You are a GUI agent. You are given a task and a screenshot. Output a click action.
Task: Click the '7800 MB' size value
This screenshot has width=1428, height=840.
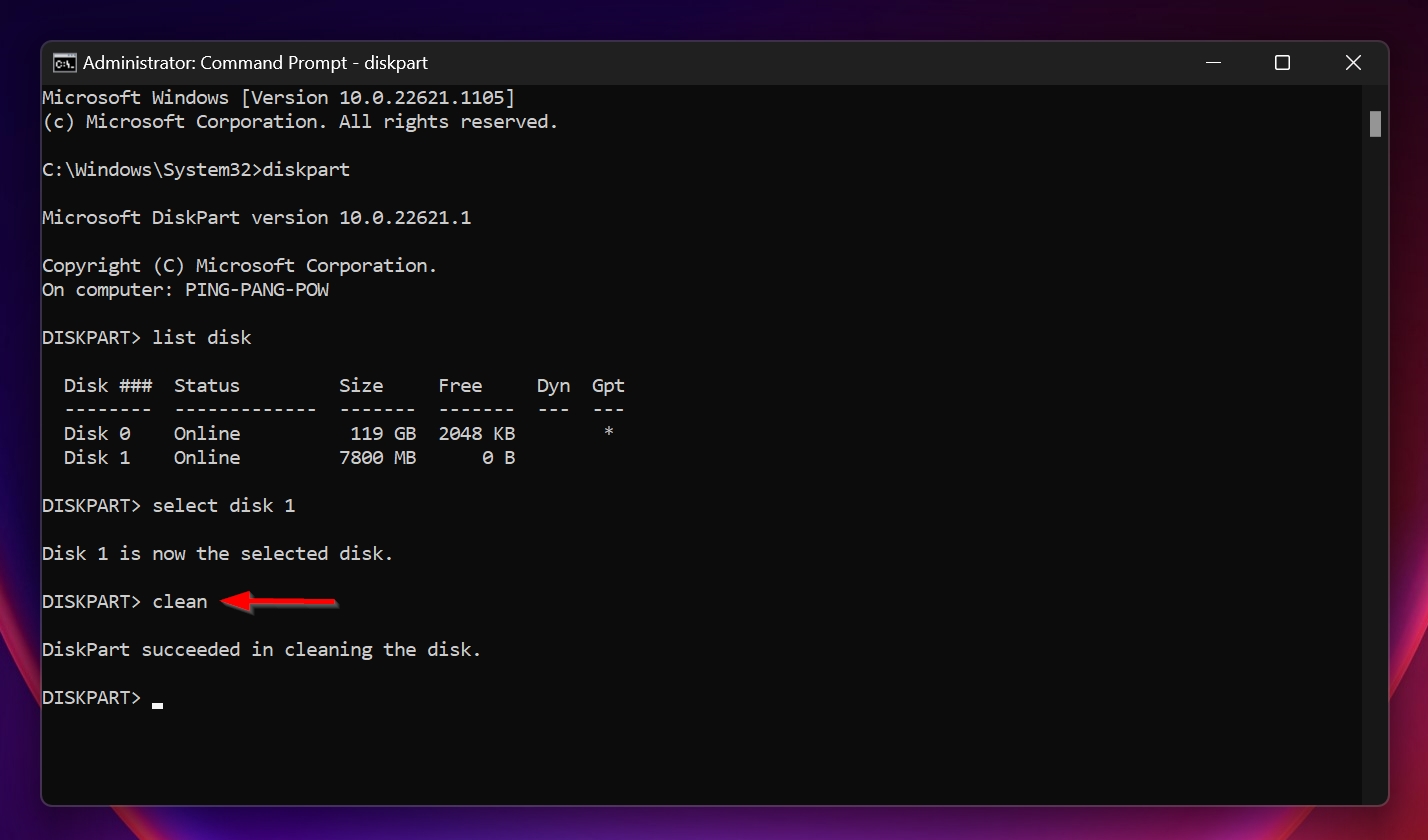coord(378,458)
